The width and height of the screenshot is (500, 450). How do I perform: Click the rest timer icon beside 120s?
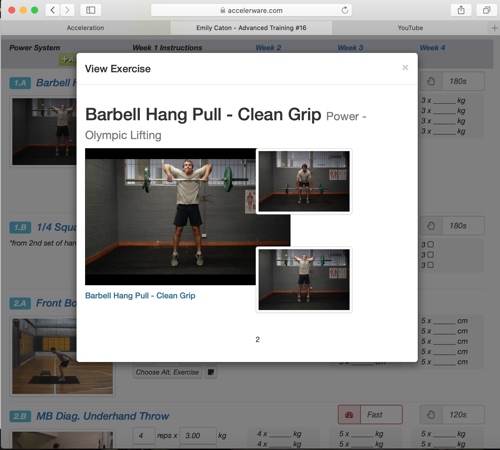point(431,415)
